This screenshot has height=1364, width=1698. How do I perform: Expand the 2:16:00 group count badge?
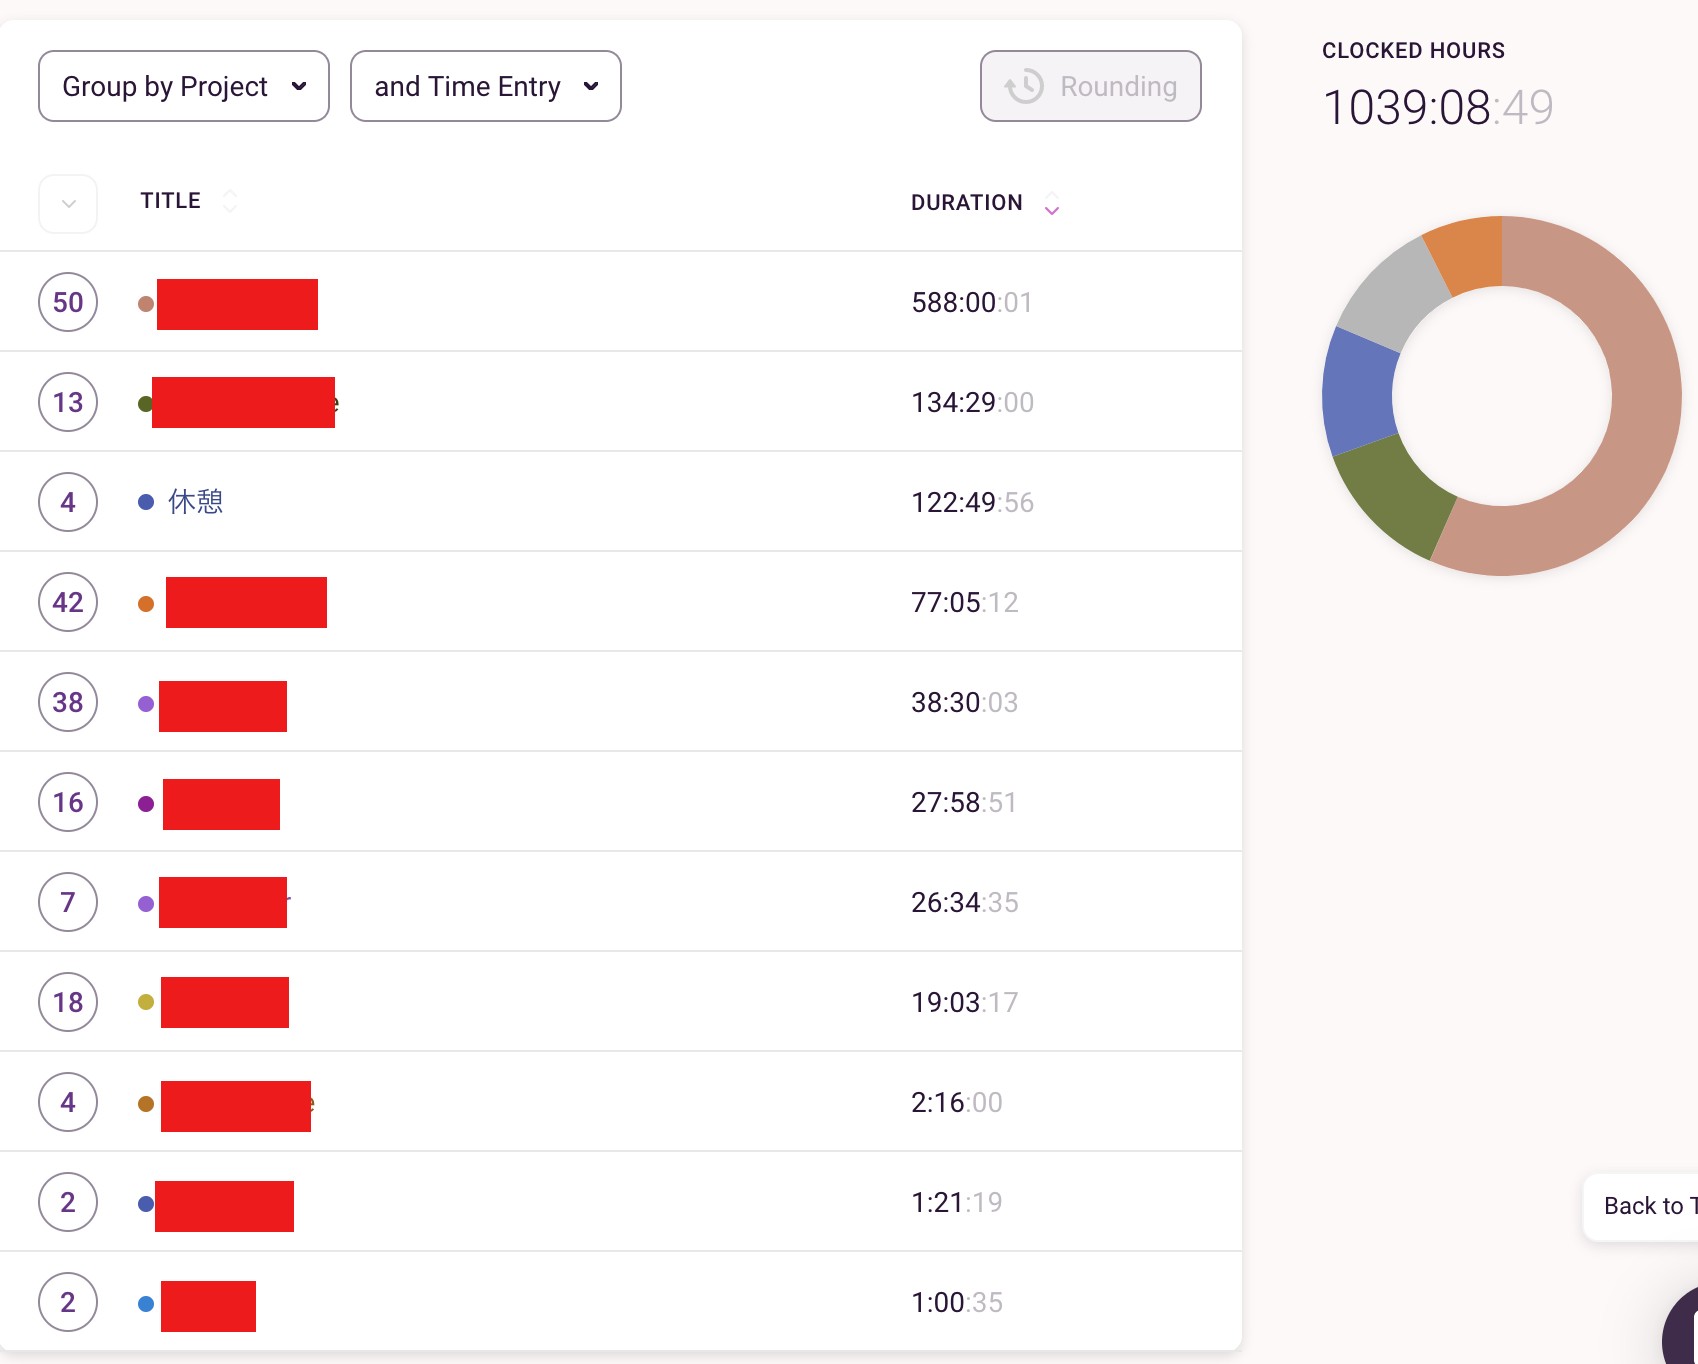[x=68, y=1102]
